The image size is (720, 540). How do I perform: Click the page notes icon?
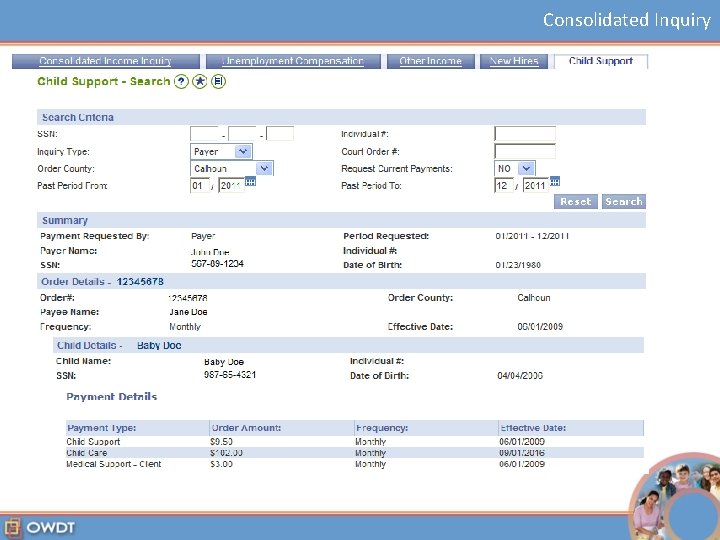tap(219, 82)
